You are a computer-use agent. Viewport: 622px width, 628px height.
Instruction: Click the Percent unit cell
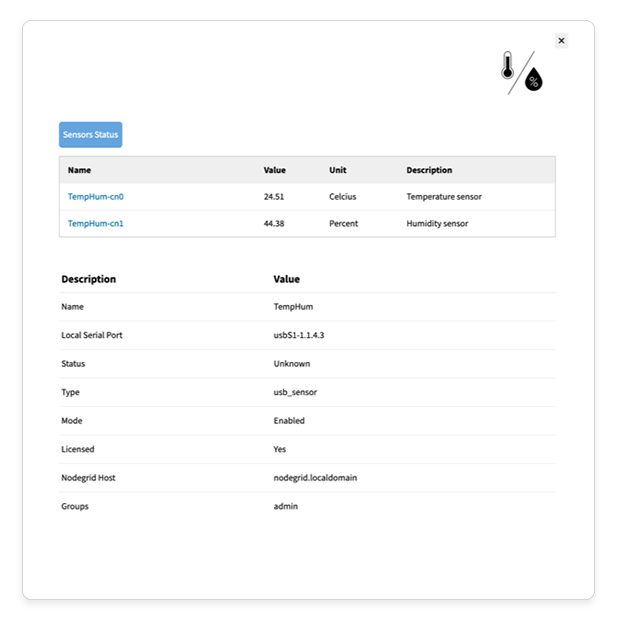point(344,224)
